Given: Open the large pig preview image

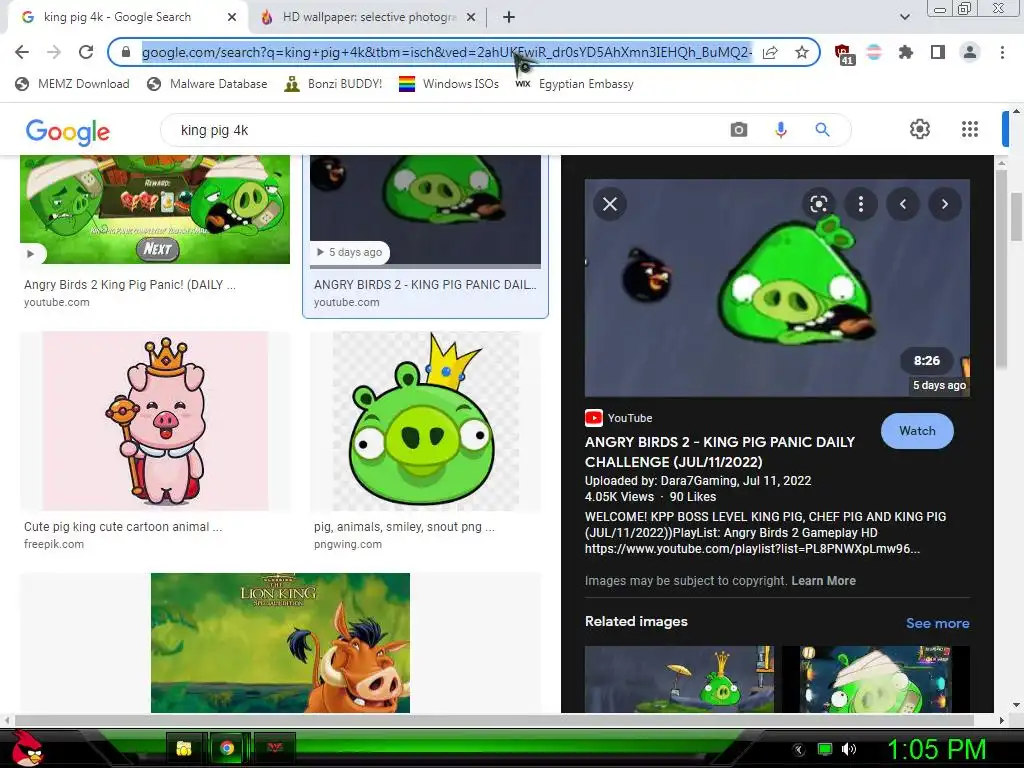Looking at the screenshot, I should click(777, 288).
